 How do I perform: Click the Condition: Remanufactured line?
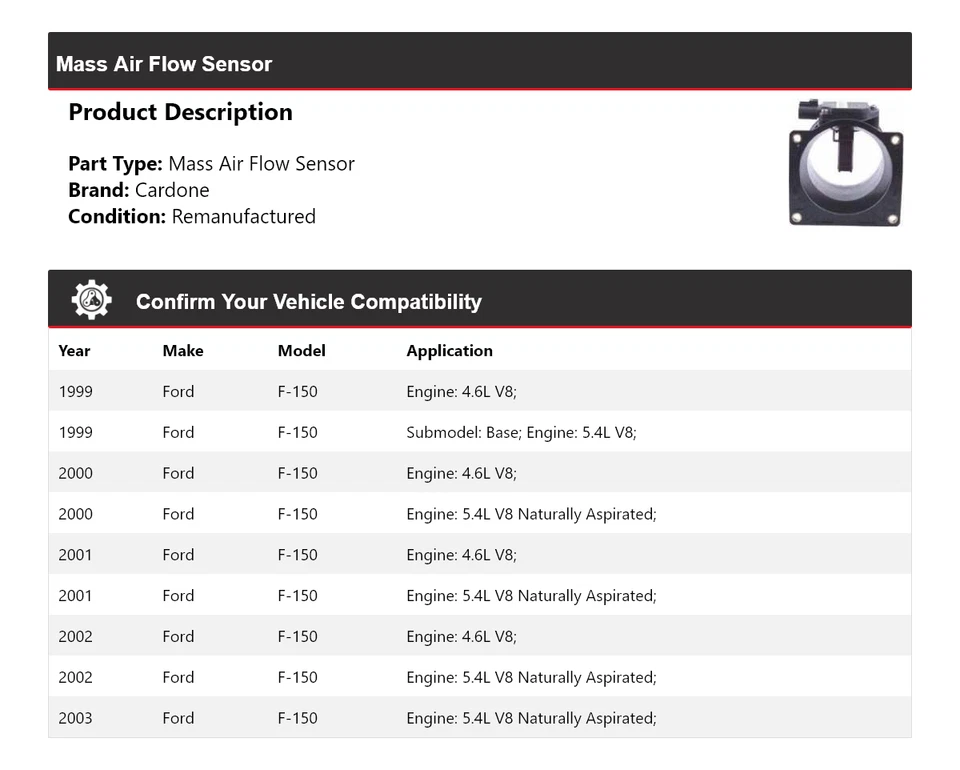192,217
